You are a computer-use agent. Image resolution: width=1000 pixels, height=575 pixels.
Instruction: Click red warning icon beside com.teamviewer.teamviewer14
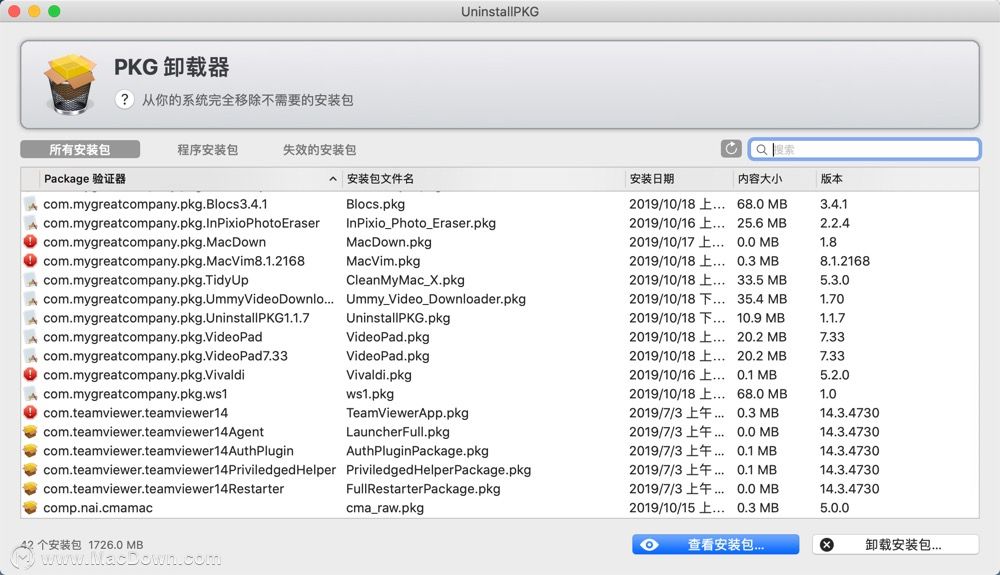tap(30, 412)
